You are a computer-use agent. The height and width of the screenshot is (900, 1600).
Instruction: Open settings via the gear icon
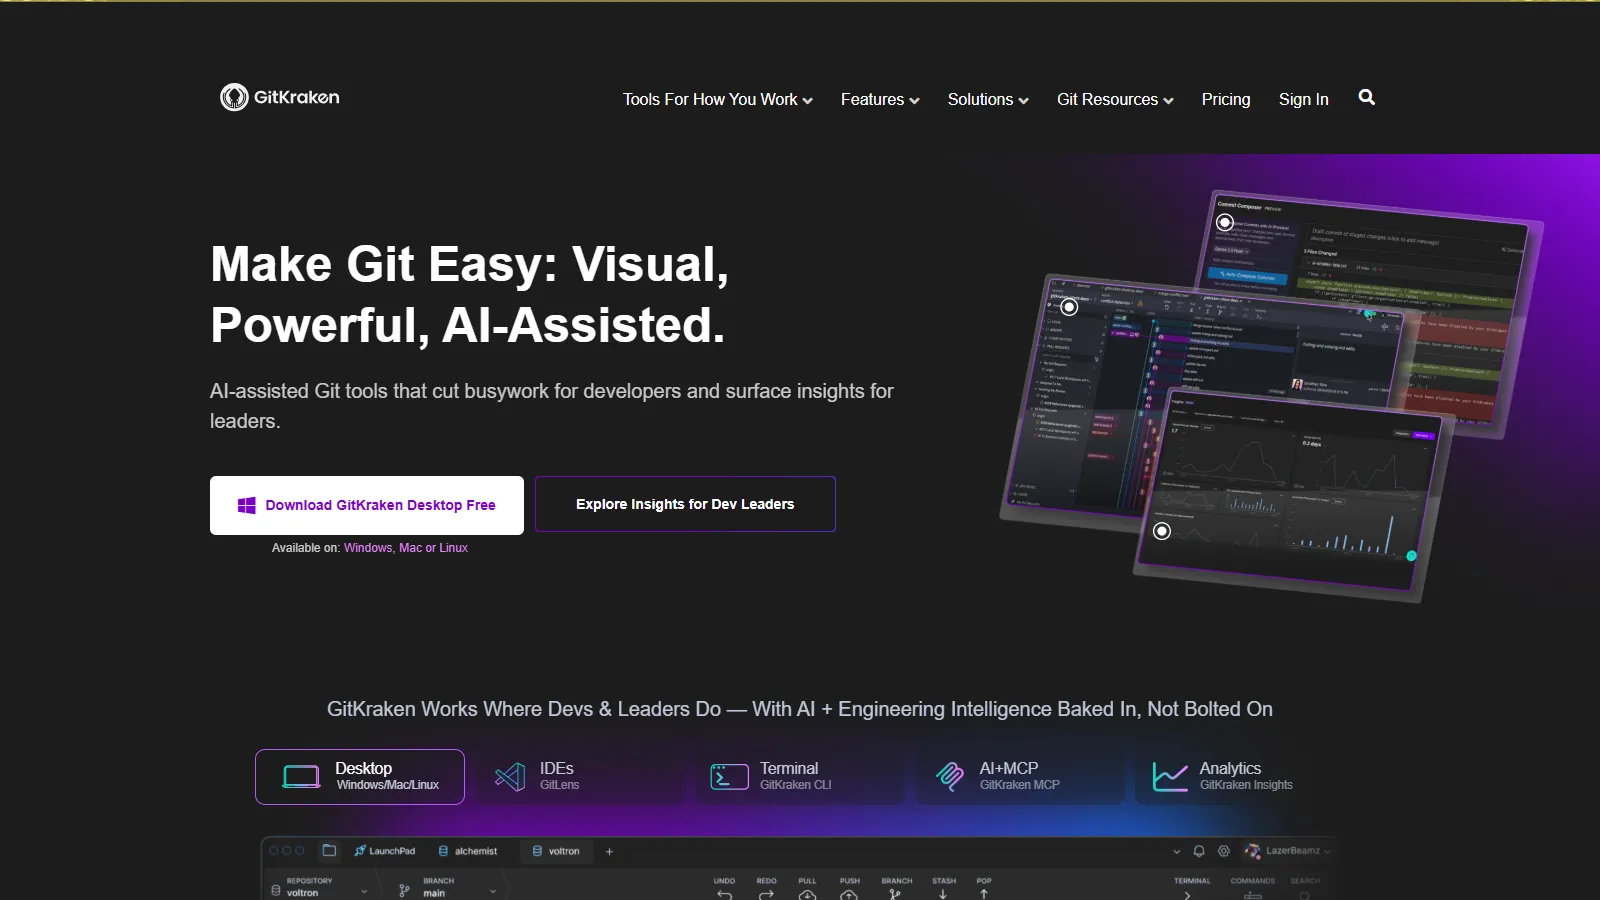tap(1224, 851)
